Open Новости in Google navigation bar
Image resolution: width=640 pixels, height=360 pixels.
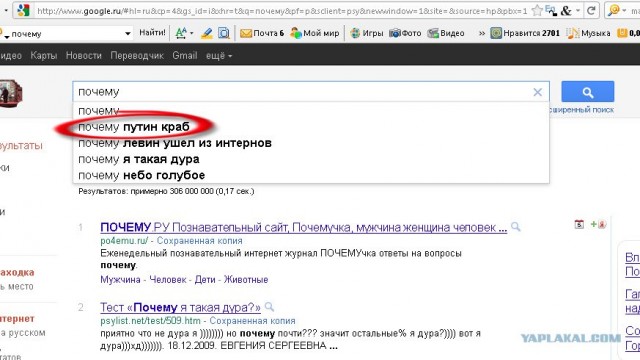coord(84,56)
